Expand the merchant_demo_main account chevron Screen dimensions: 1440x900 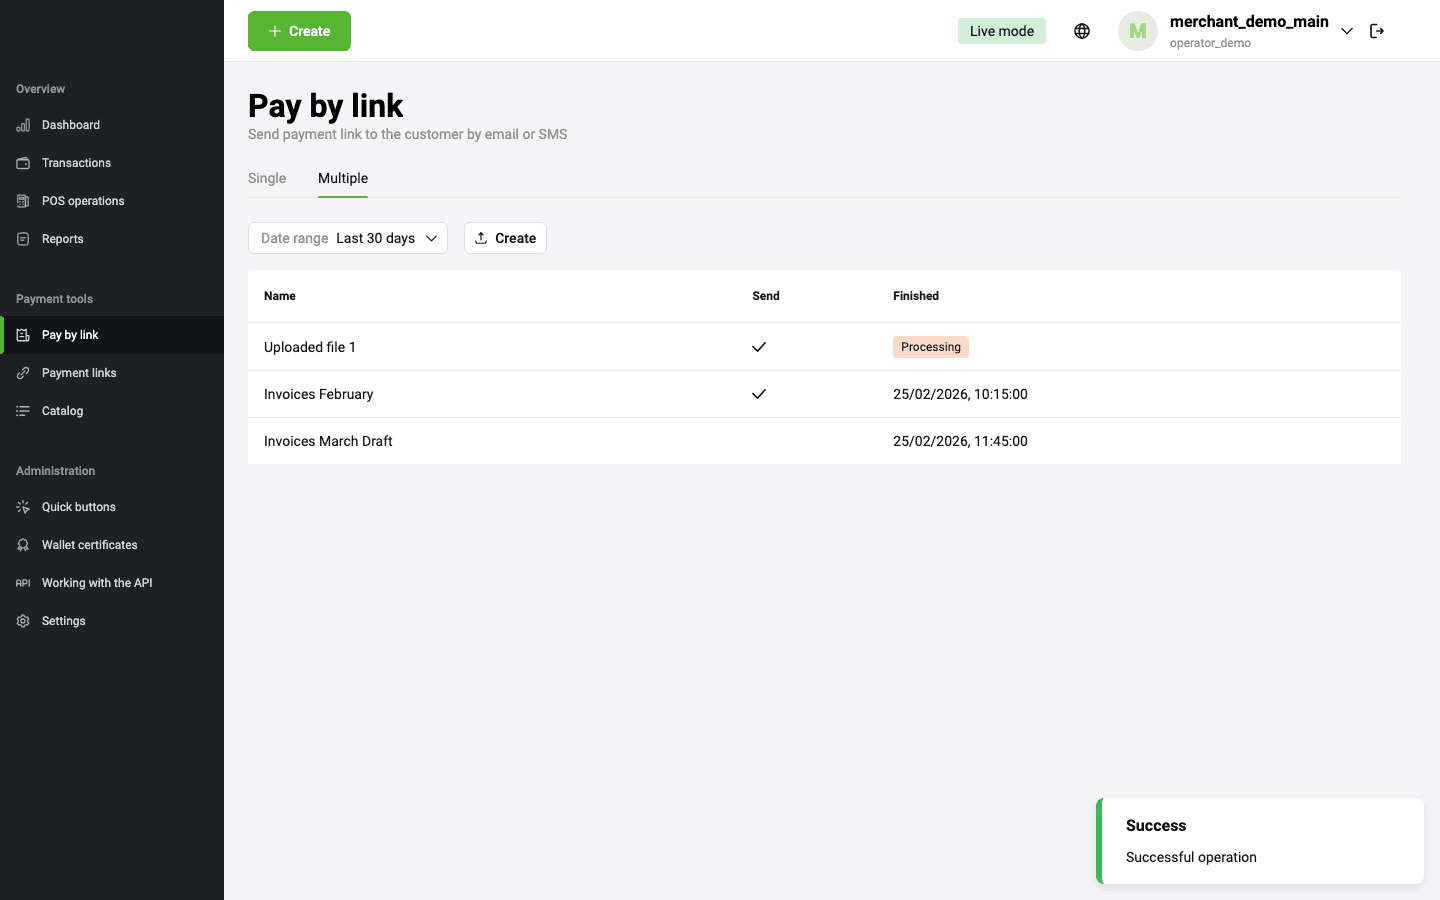(x=1347, y=31)
